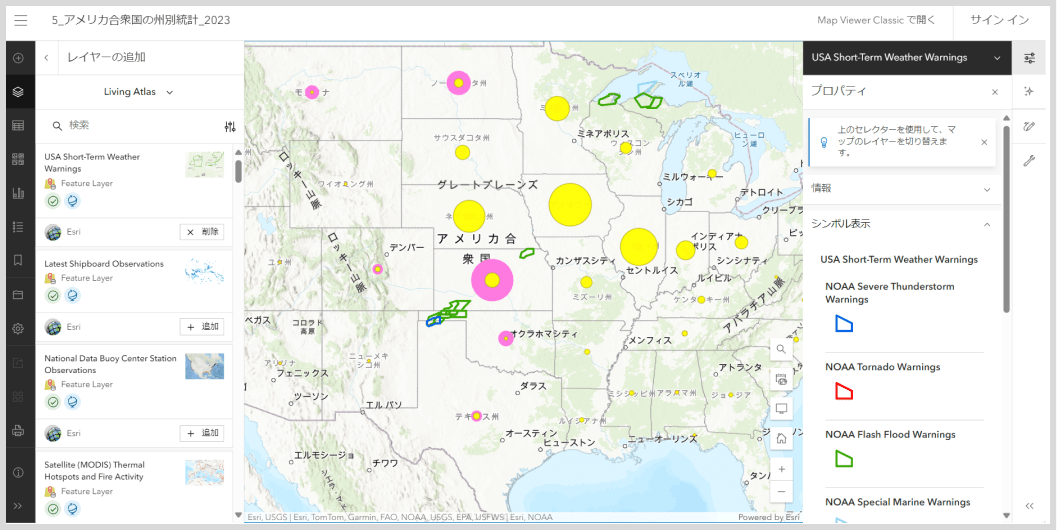Add Latest Shipboard Observations with 追加
The height and width of the screenshot is (530, 1057).
[202, 327]
